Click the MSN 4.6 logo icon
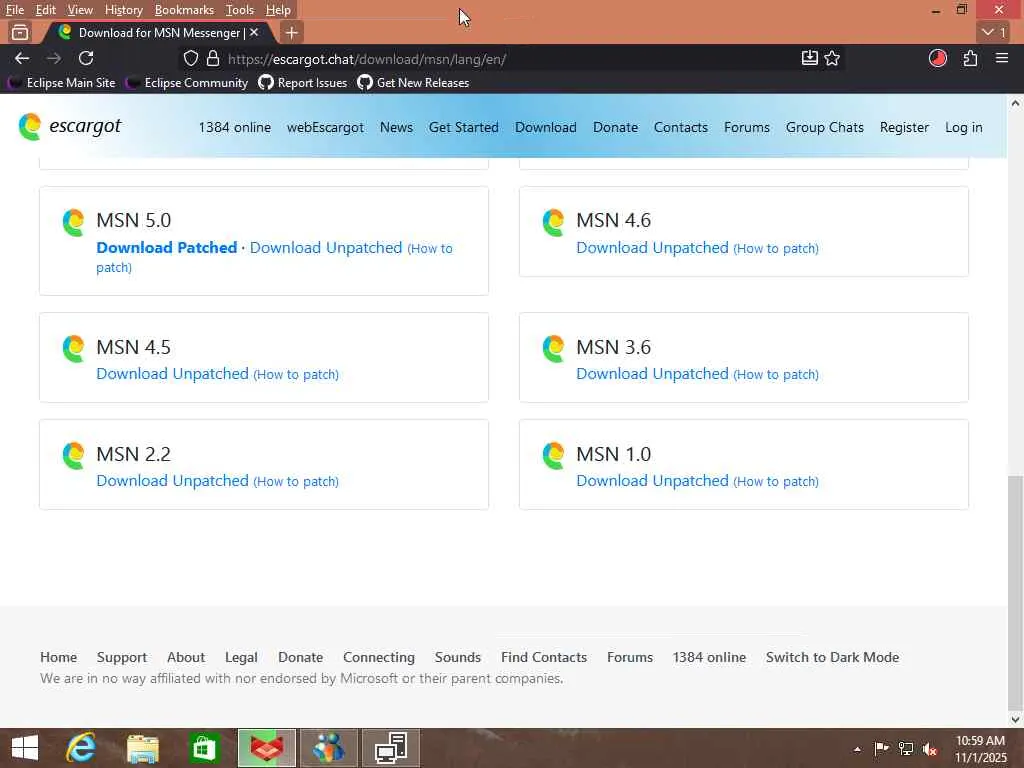The image size is (1024, 768). 553,222
